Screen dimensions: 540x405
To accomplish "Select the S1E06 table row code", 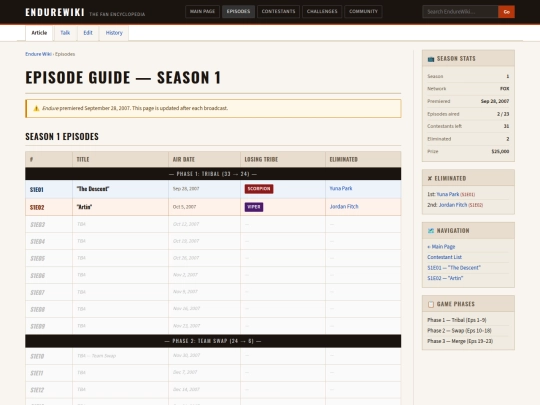I will 38,276.
